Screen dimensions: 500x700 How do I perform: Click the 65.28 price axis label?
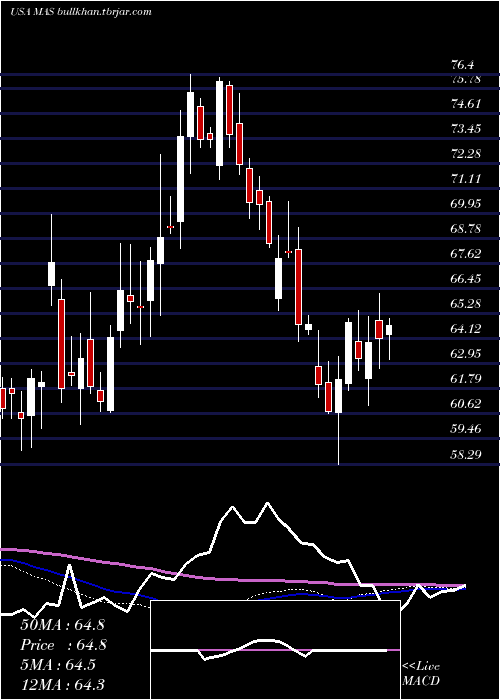tap(466, 304)
